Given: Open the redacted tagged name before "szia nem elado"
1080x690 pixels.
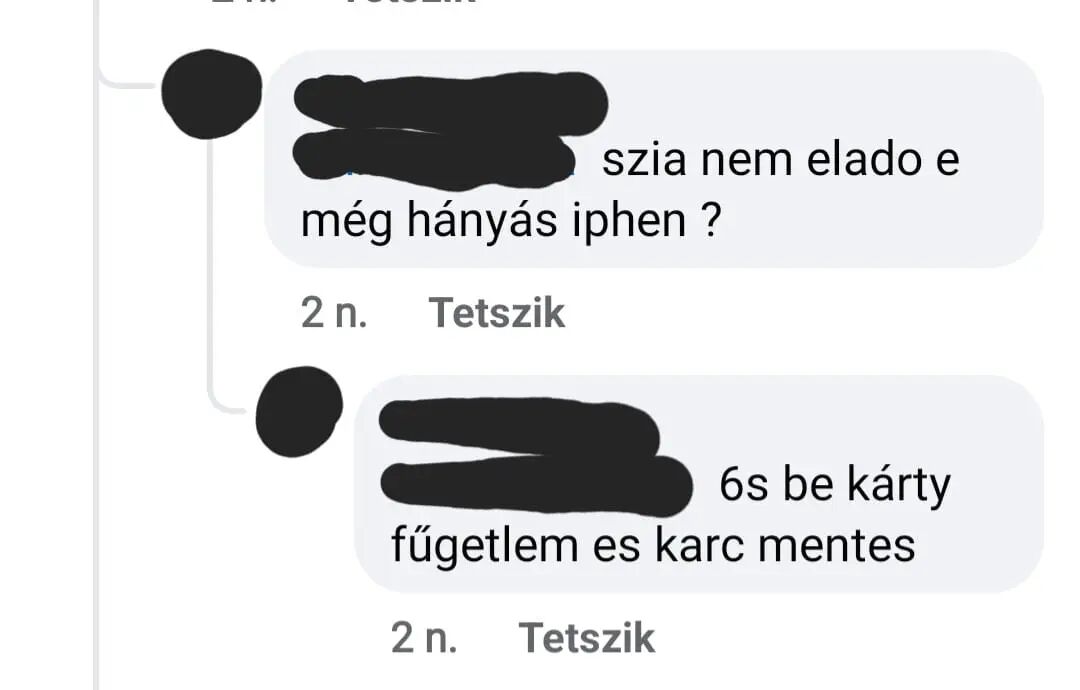Looking at the screenshot, I should (434, 158).
